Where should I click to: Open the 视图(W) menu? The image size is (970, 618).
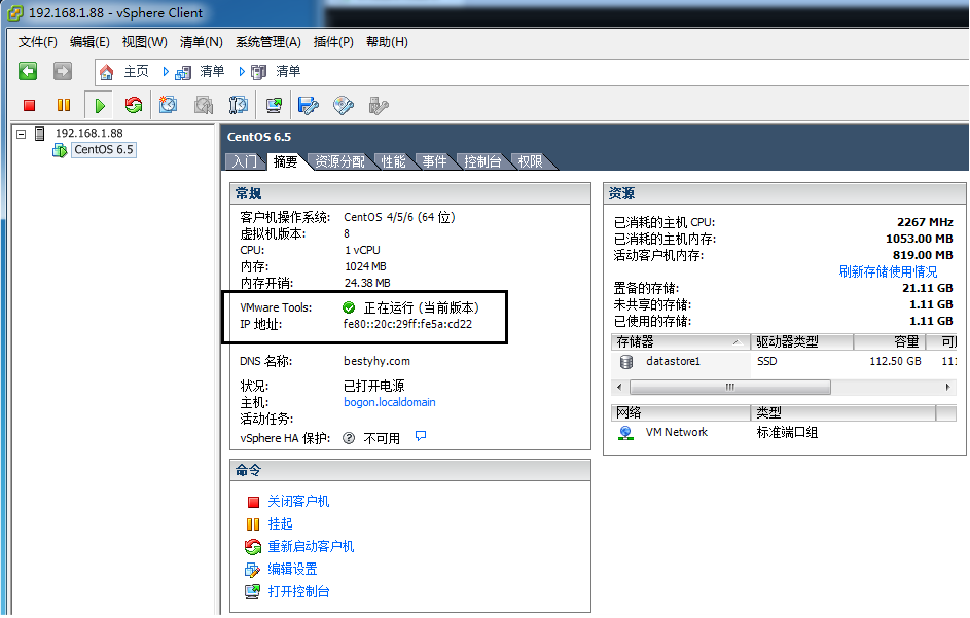pyautogui.click(x=144, y=41)
